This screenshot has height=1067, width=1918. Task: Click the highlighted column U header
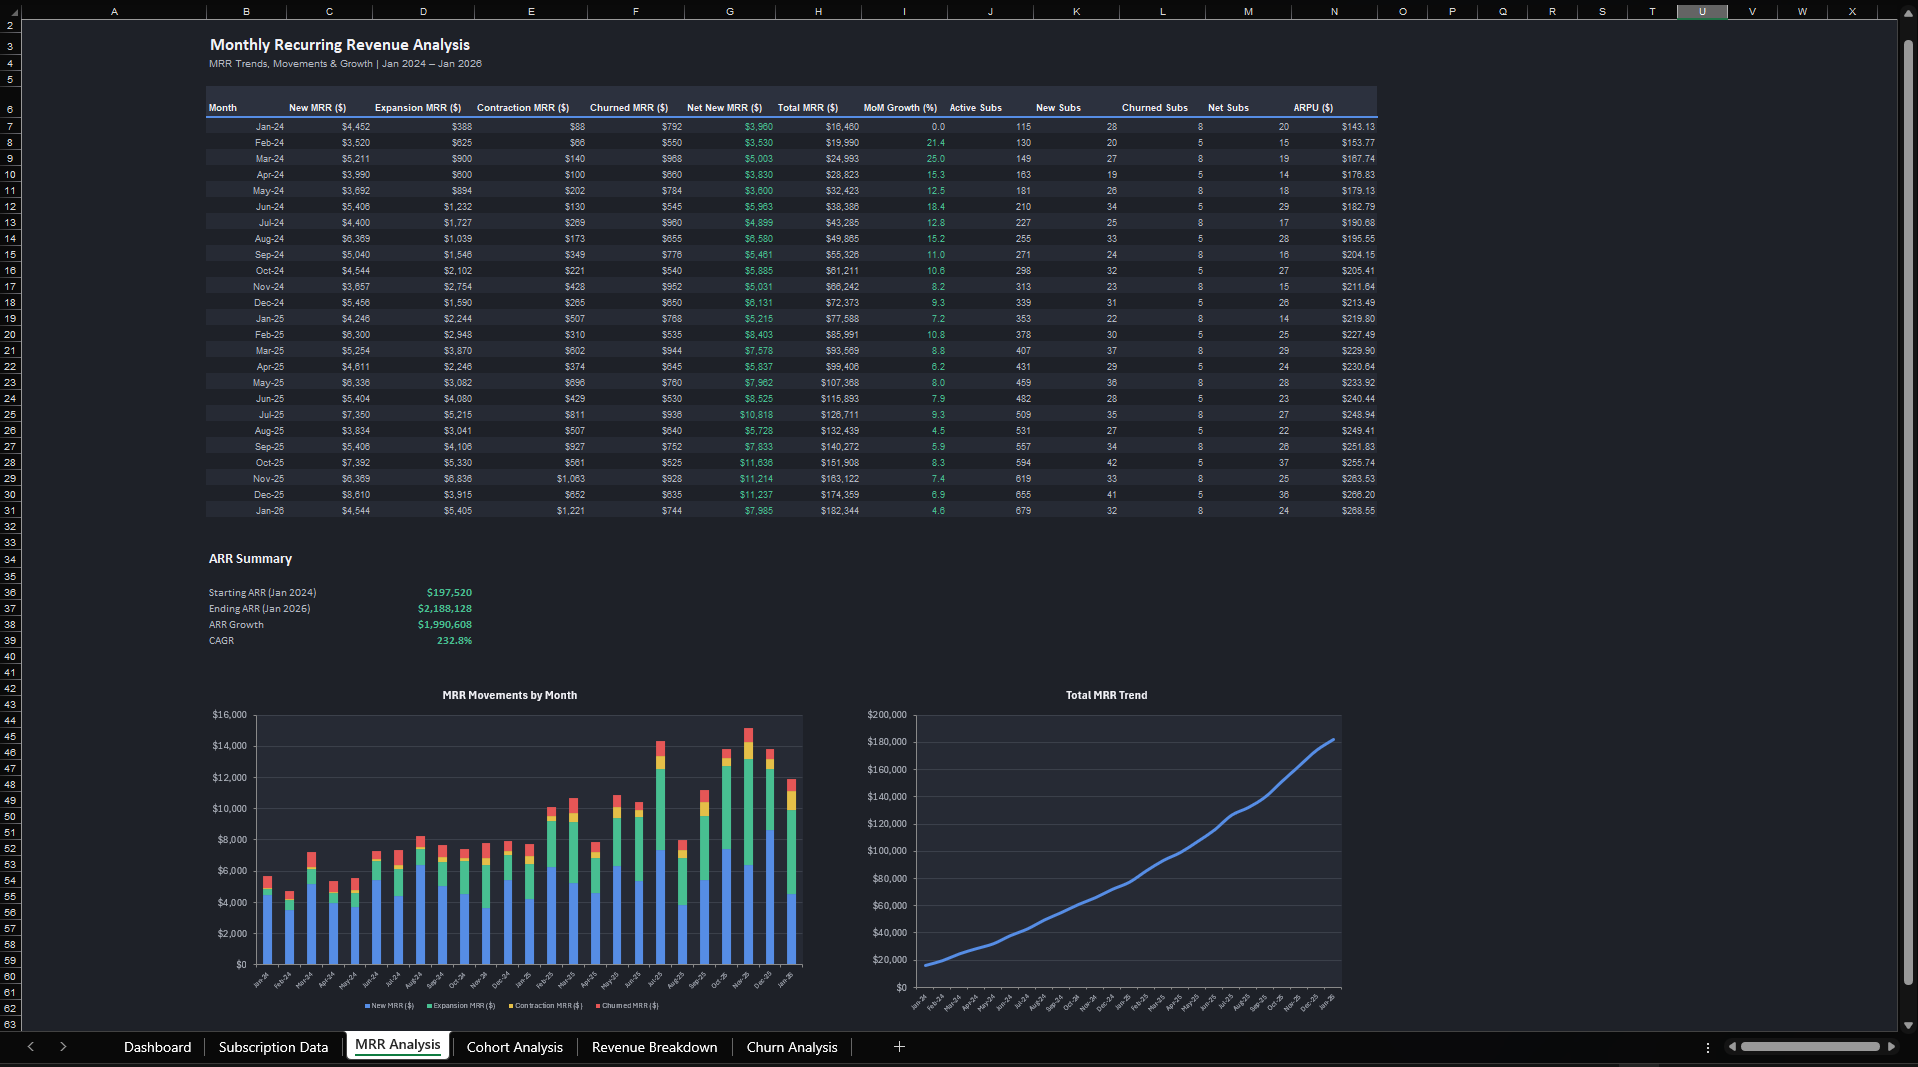1701,12
